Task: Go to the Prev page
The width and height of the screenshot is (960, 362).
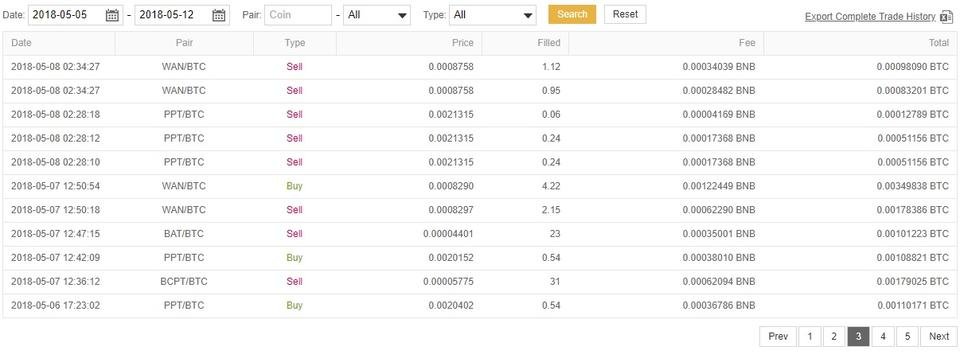Action: [x=778, y=336]
